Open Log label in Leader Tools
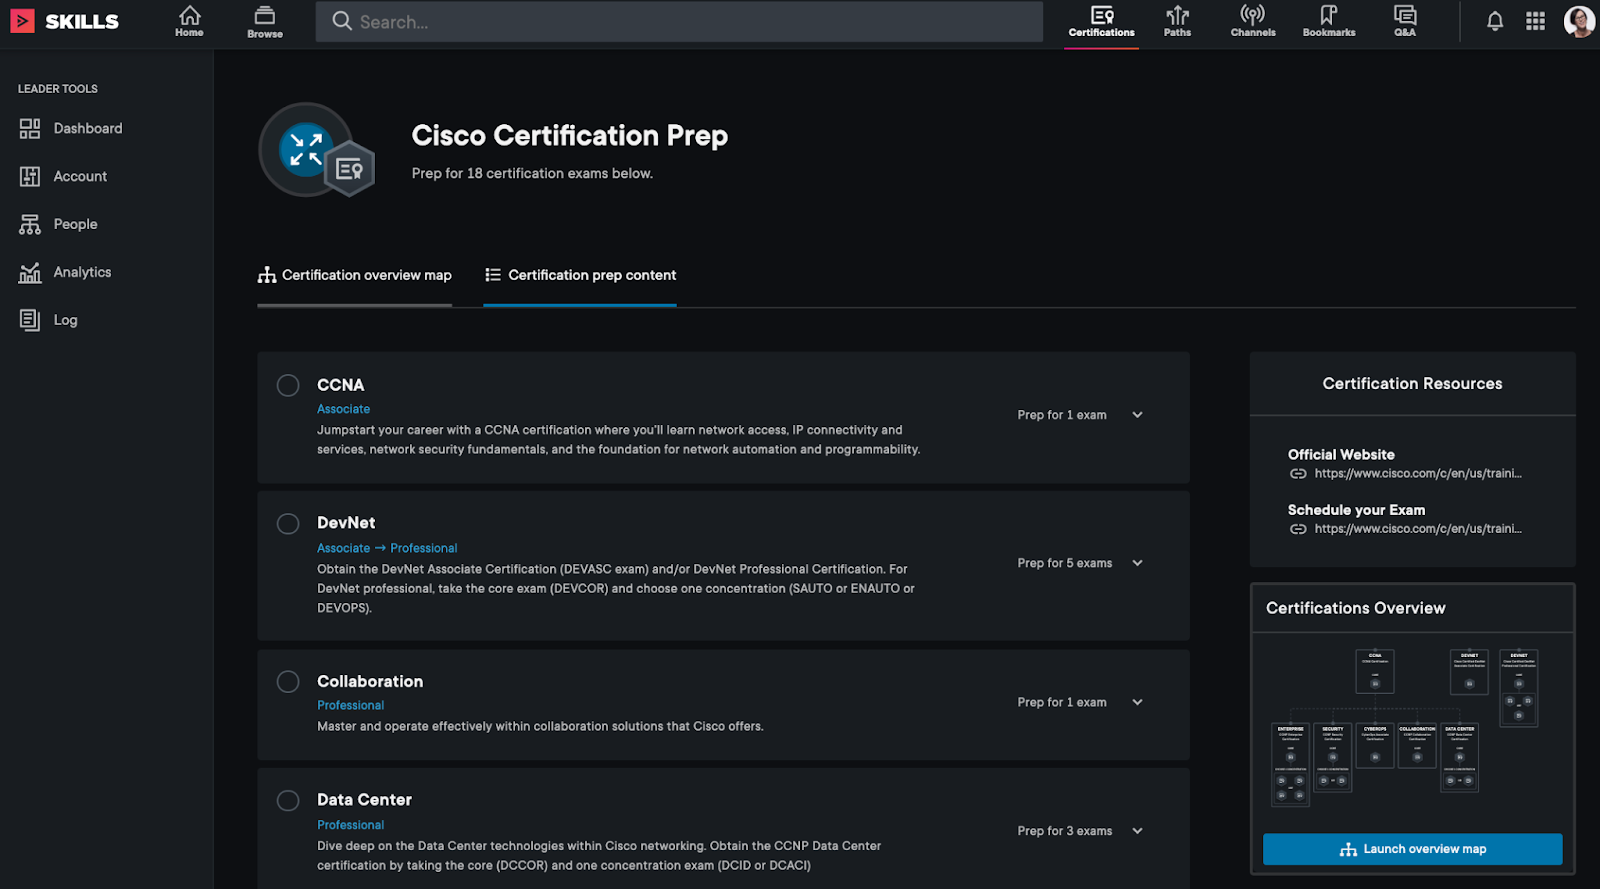Image resolution: width=1600 pixels, height=889 pixels. point(65,320)
